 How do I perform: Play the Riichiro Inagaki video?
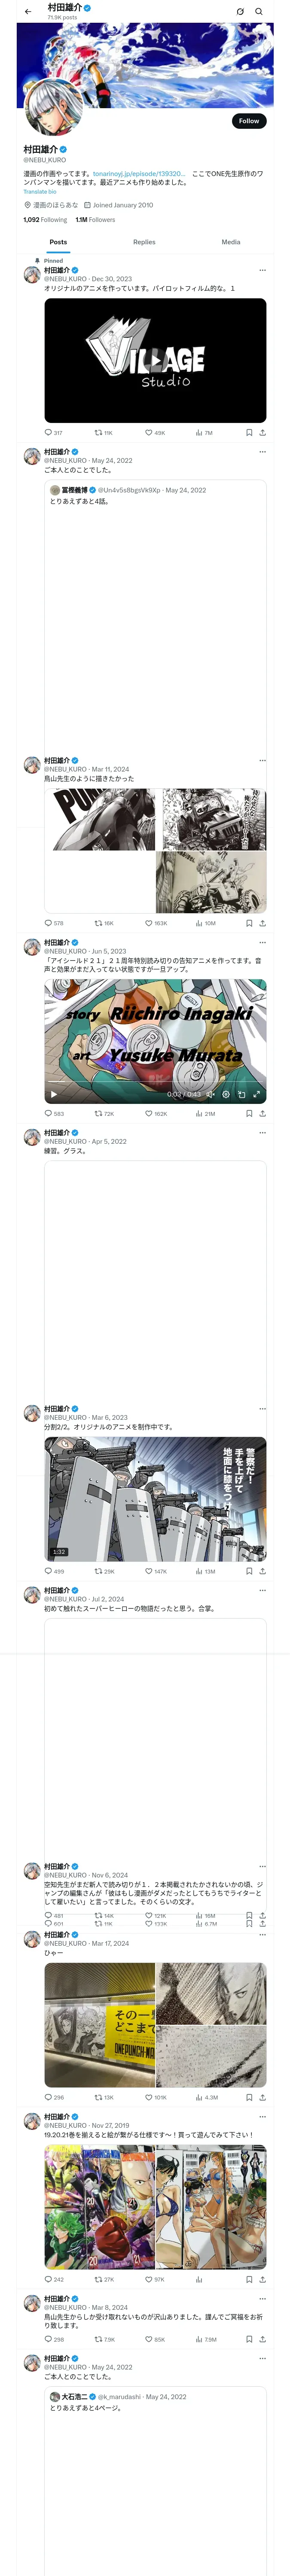tap(54, 1094)
